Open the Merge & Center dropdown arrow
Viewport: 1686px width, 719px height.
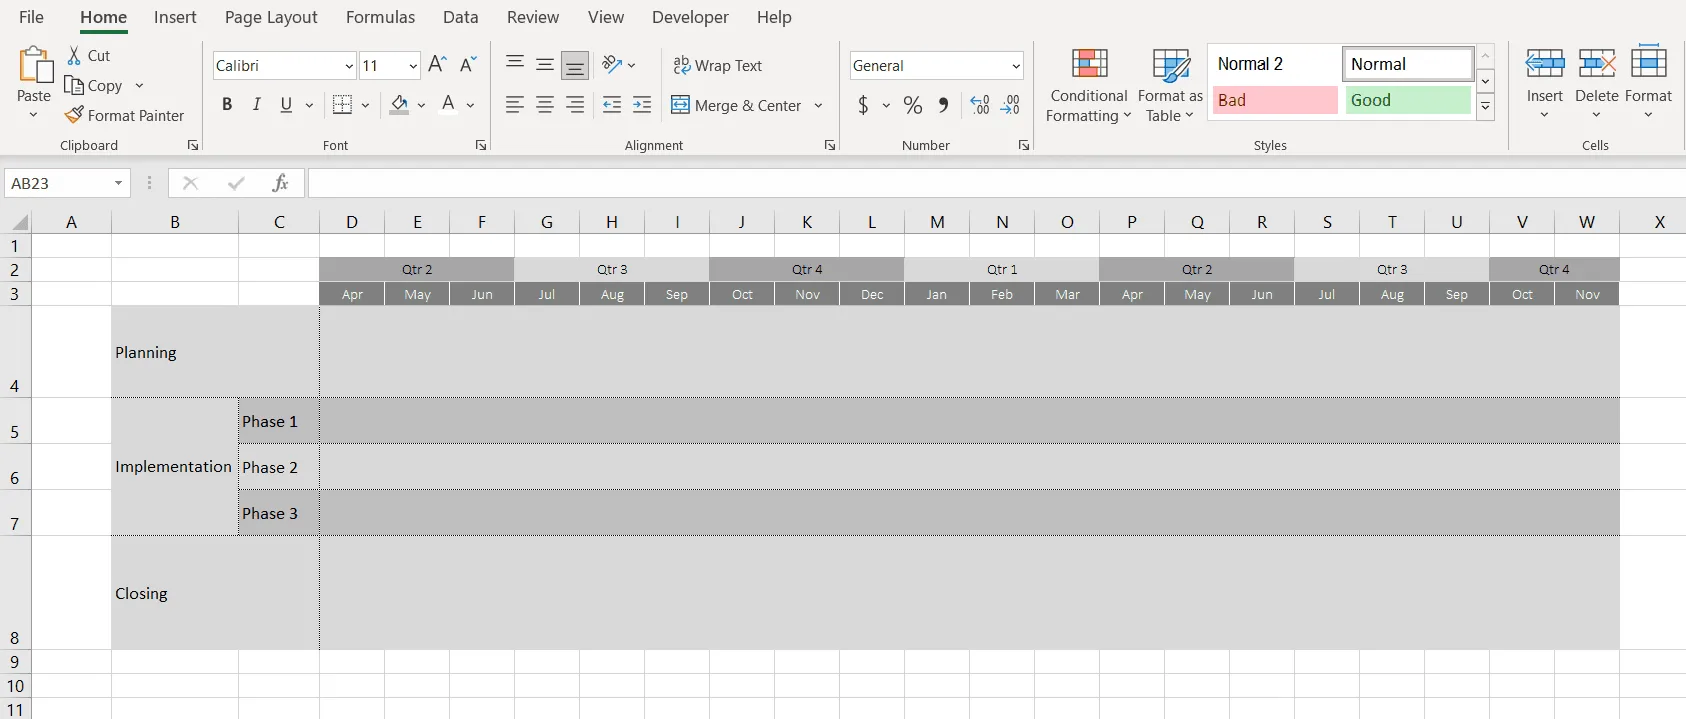coord(818,105)
